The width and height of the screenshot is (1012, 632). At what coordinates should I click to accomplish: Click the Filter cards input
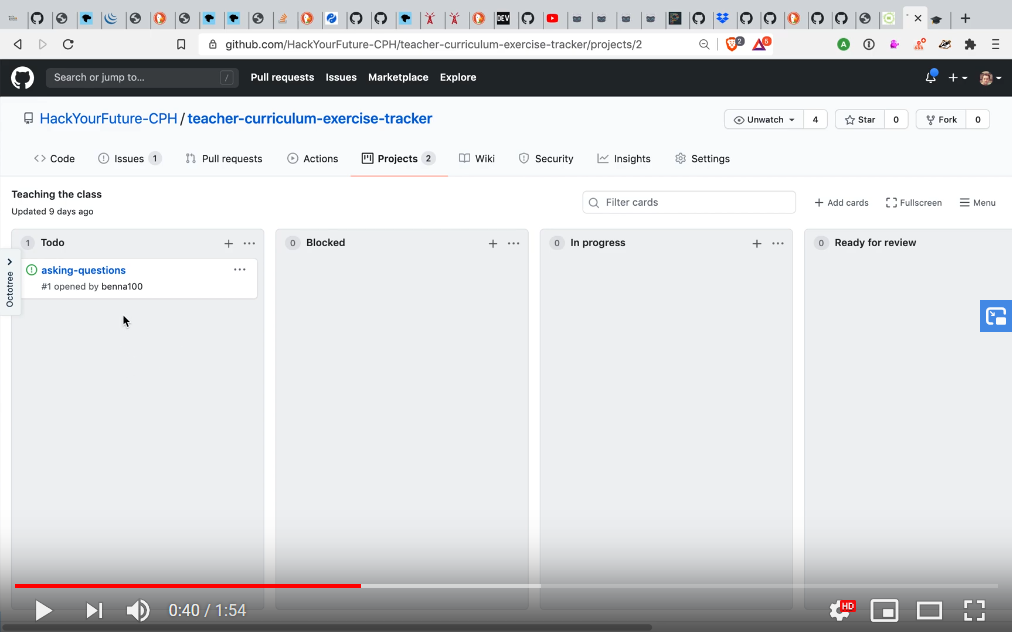pyautogui.click(x=689, y=202)
